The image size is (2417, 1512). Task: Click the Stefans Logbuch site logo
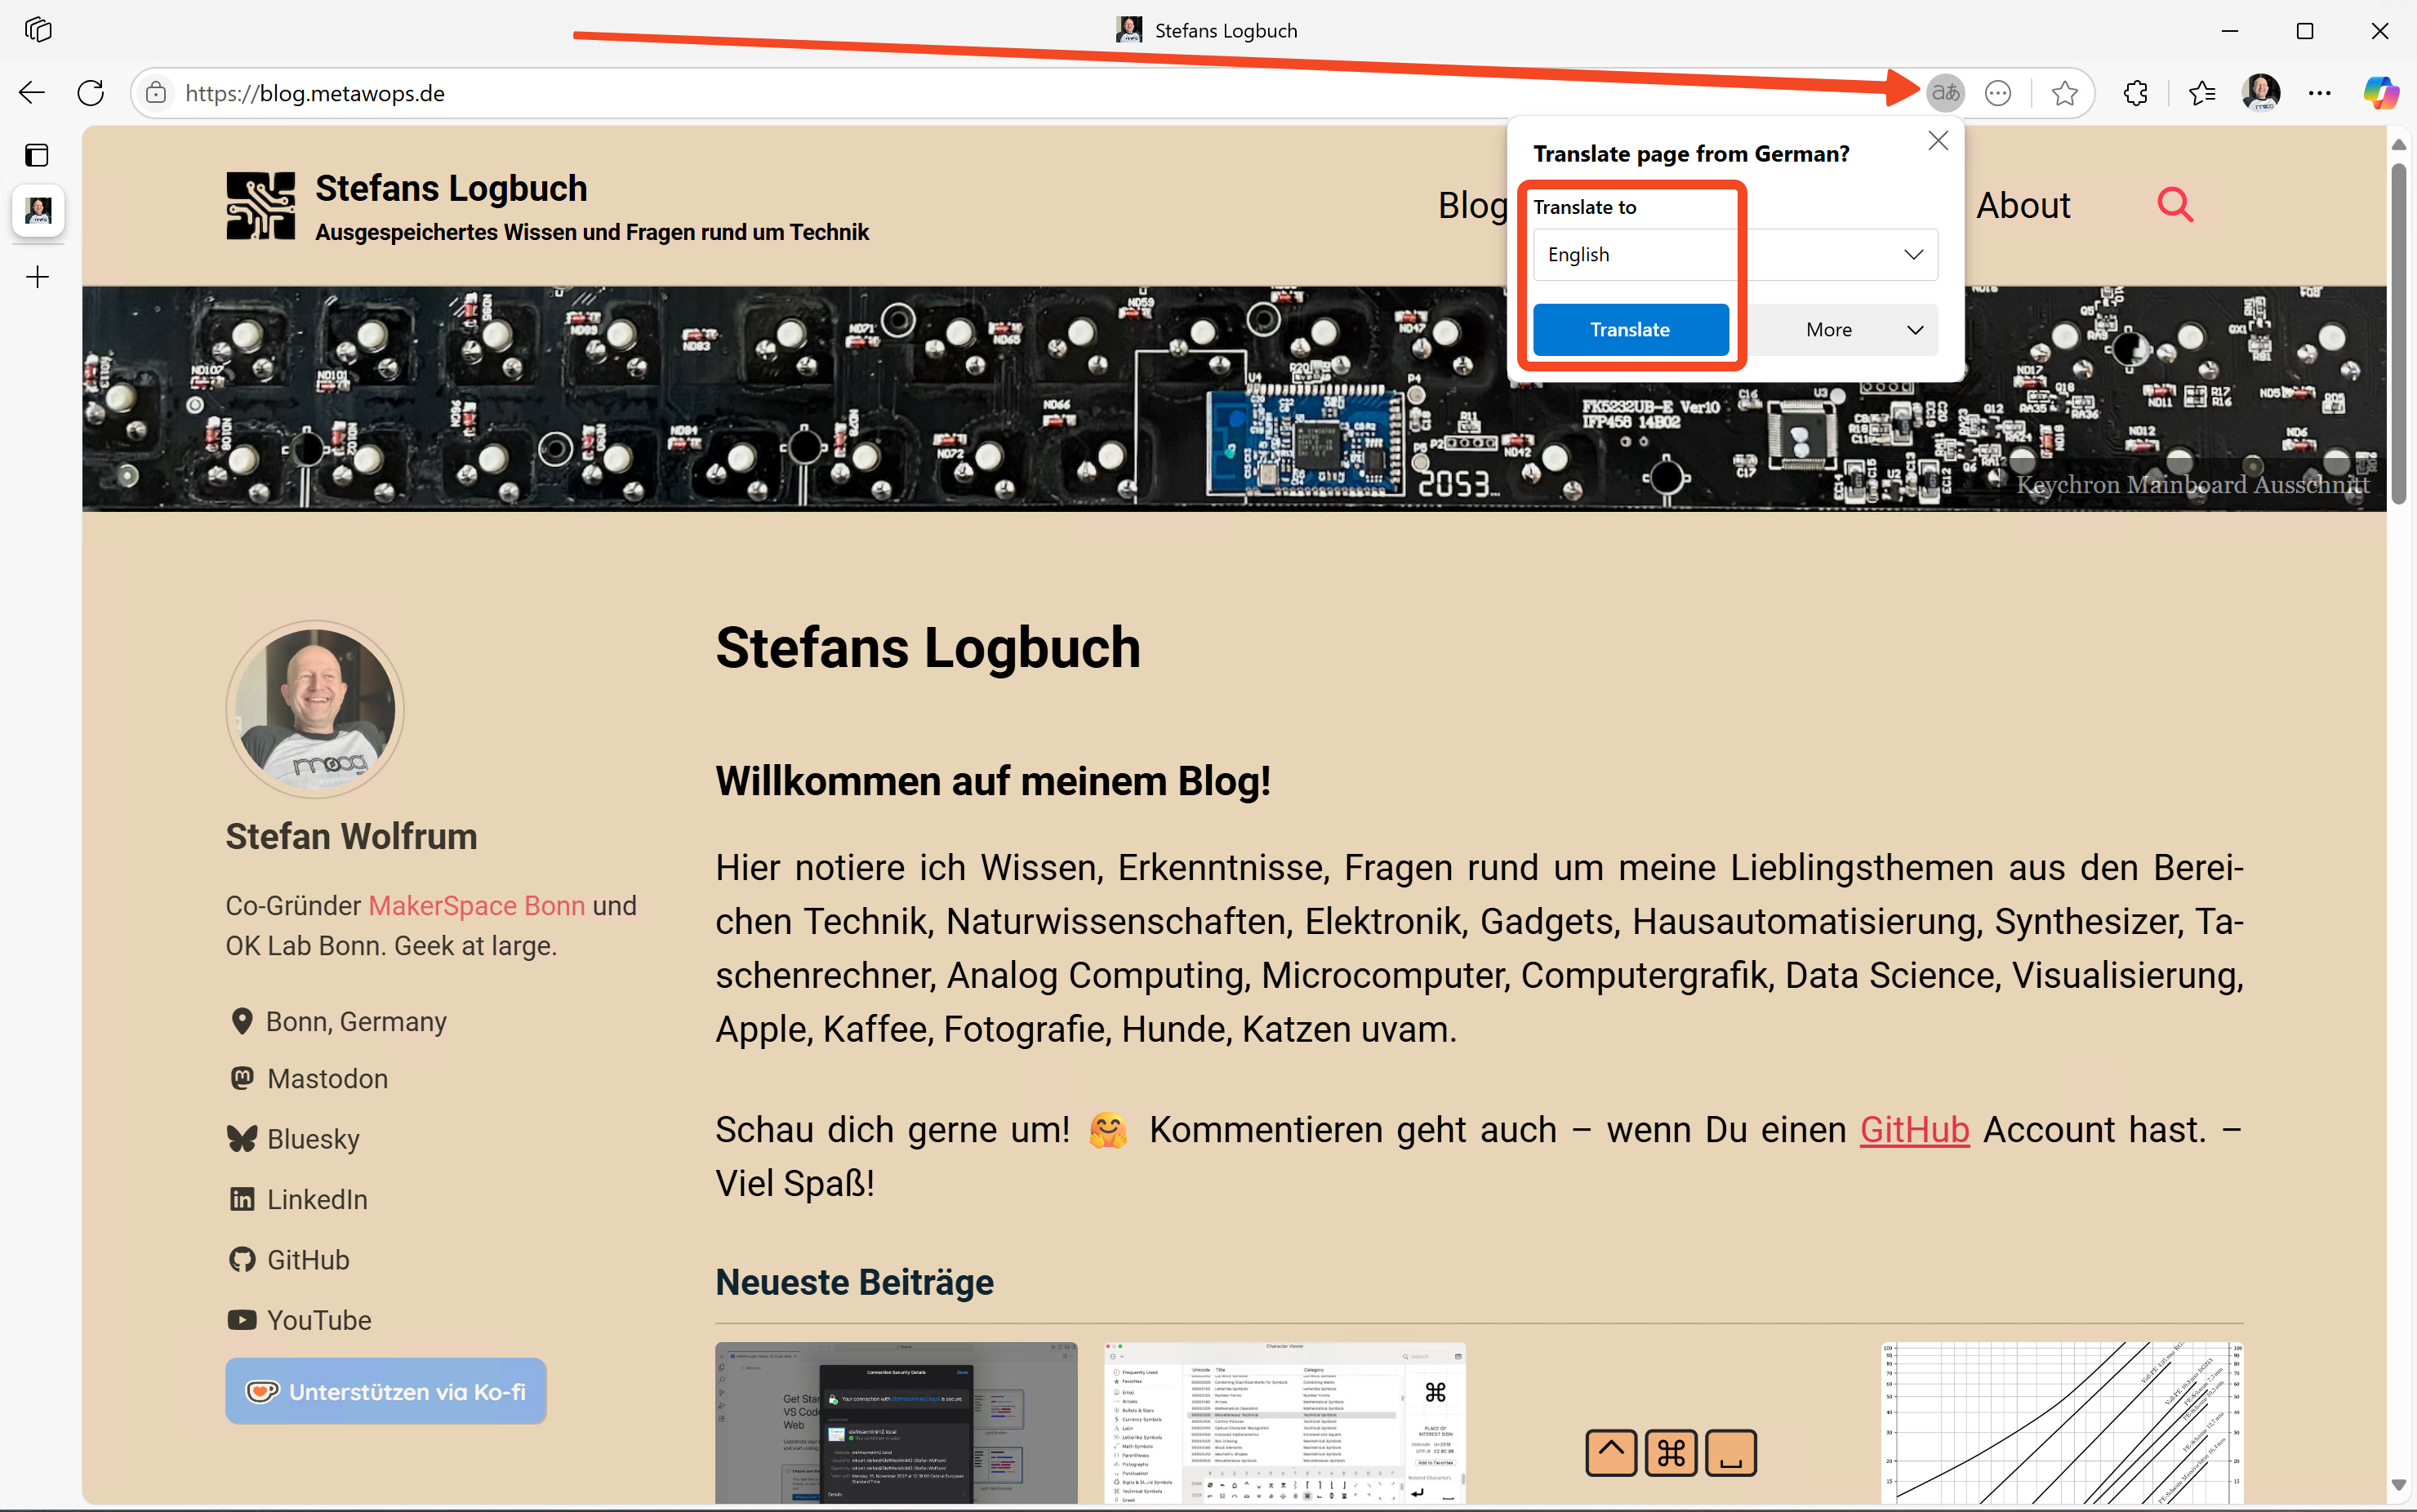pyautogui.click(x=260, y=205)
